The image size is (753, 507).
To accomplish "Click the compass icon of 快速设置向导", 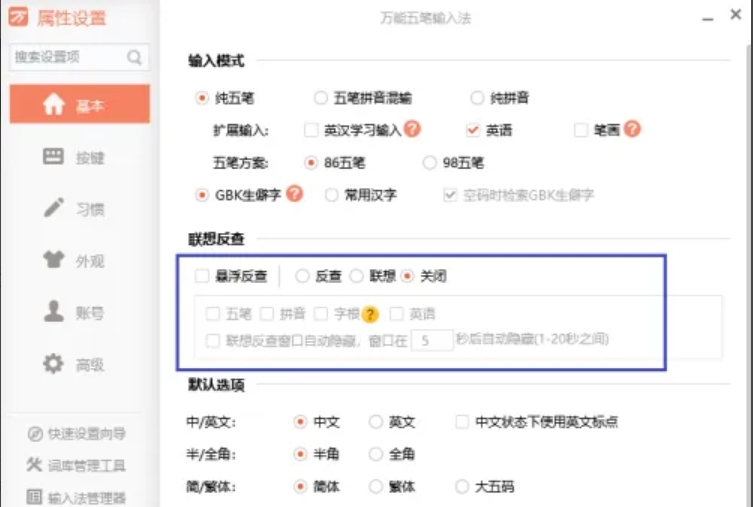I will click(35, 434).
